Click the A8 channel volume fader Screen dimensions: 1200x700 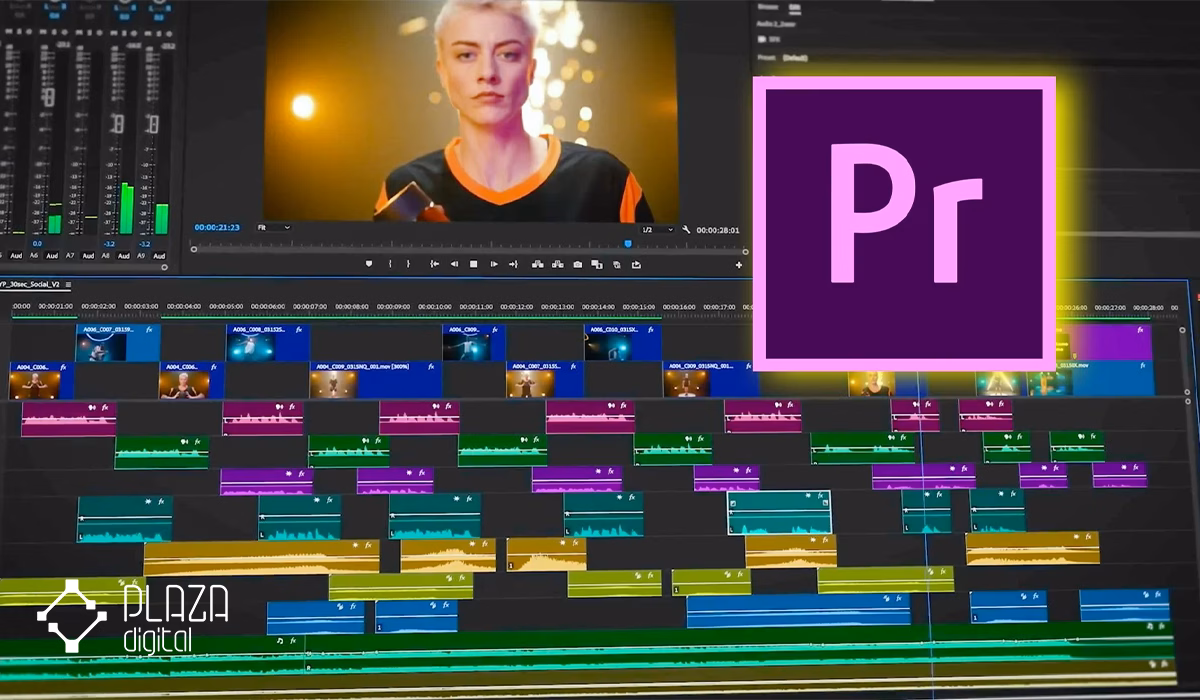tap(119, 124)
